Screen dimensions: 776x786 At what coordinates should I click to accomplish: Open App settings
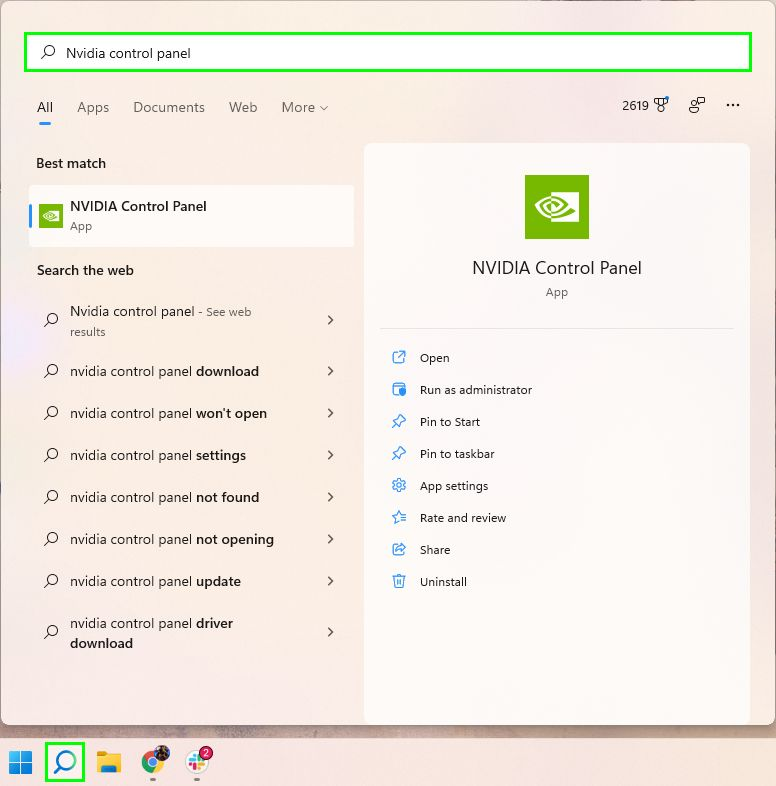click(x=454, y=486)
